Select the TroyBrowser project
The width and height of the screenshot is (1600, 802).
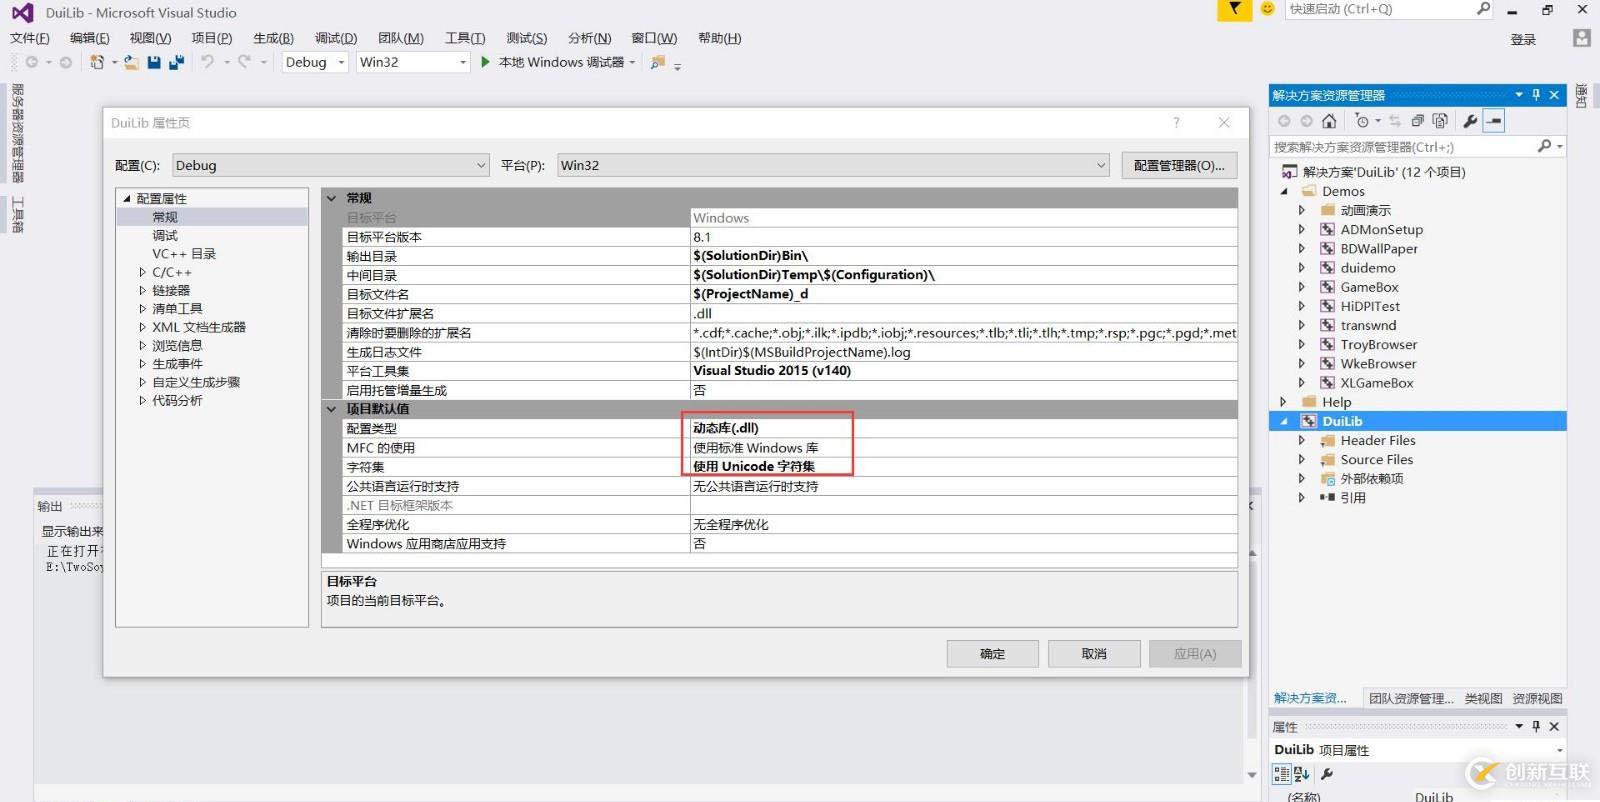tap(1378, 344)
